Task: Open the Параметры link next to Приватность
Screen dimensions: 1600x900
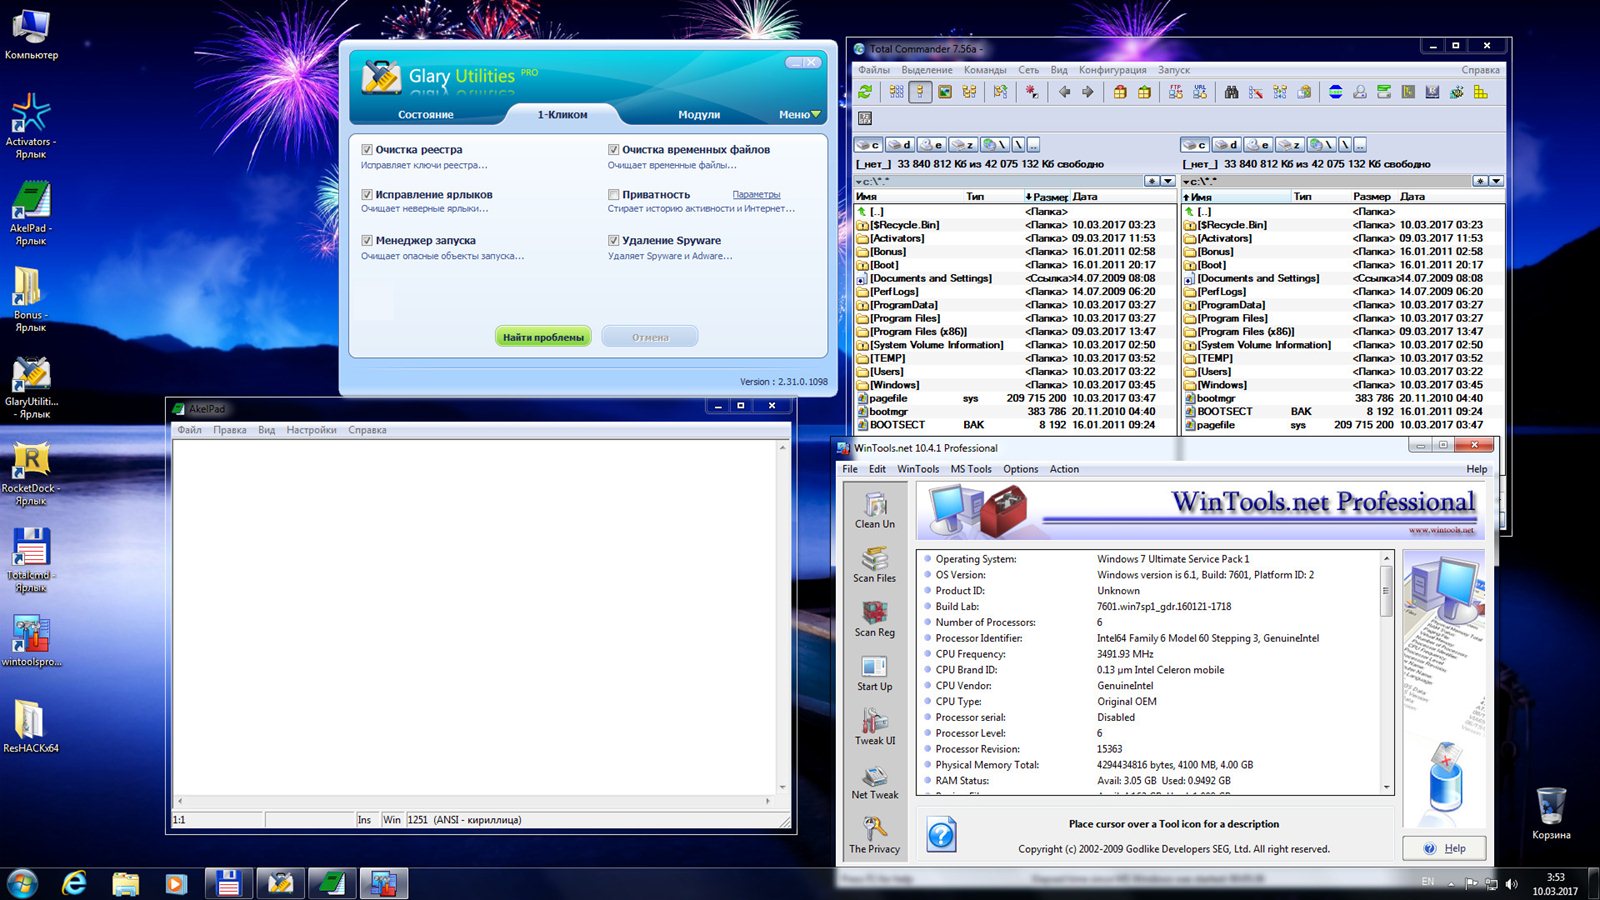Action: (x=756, y=195)
